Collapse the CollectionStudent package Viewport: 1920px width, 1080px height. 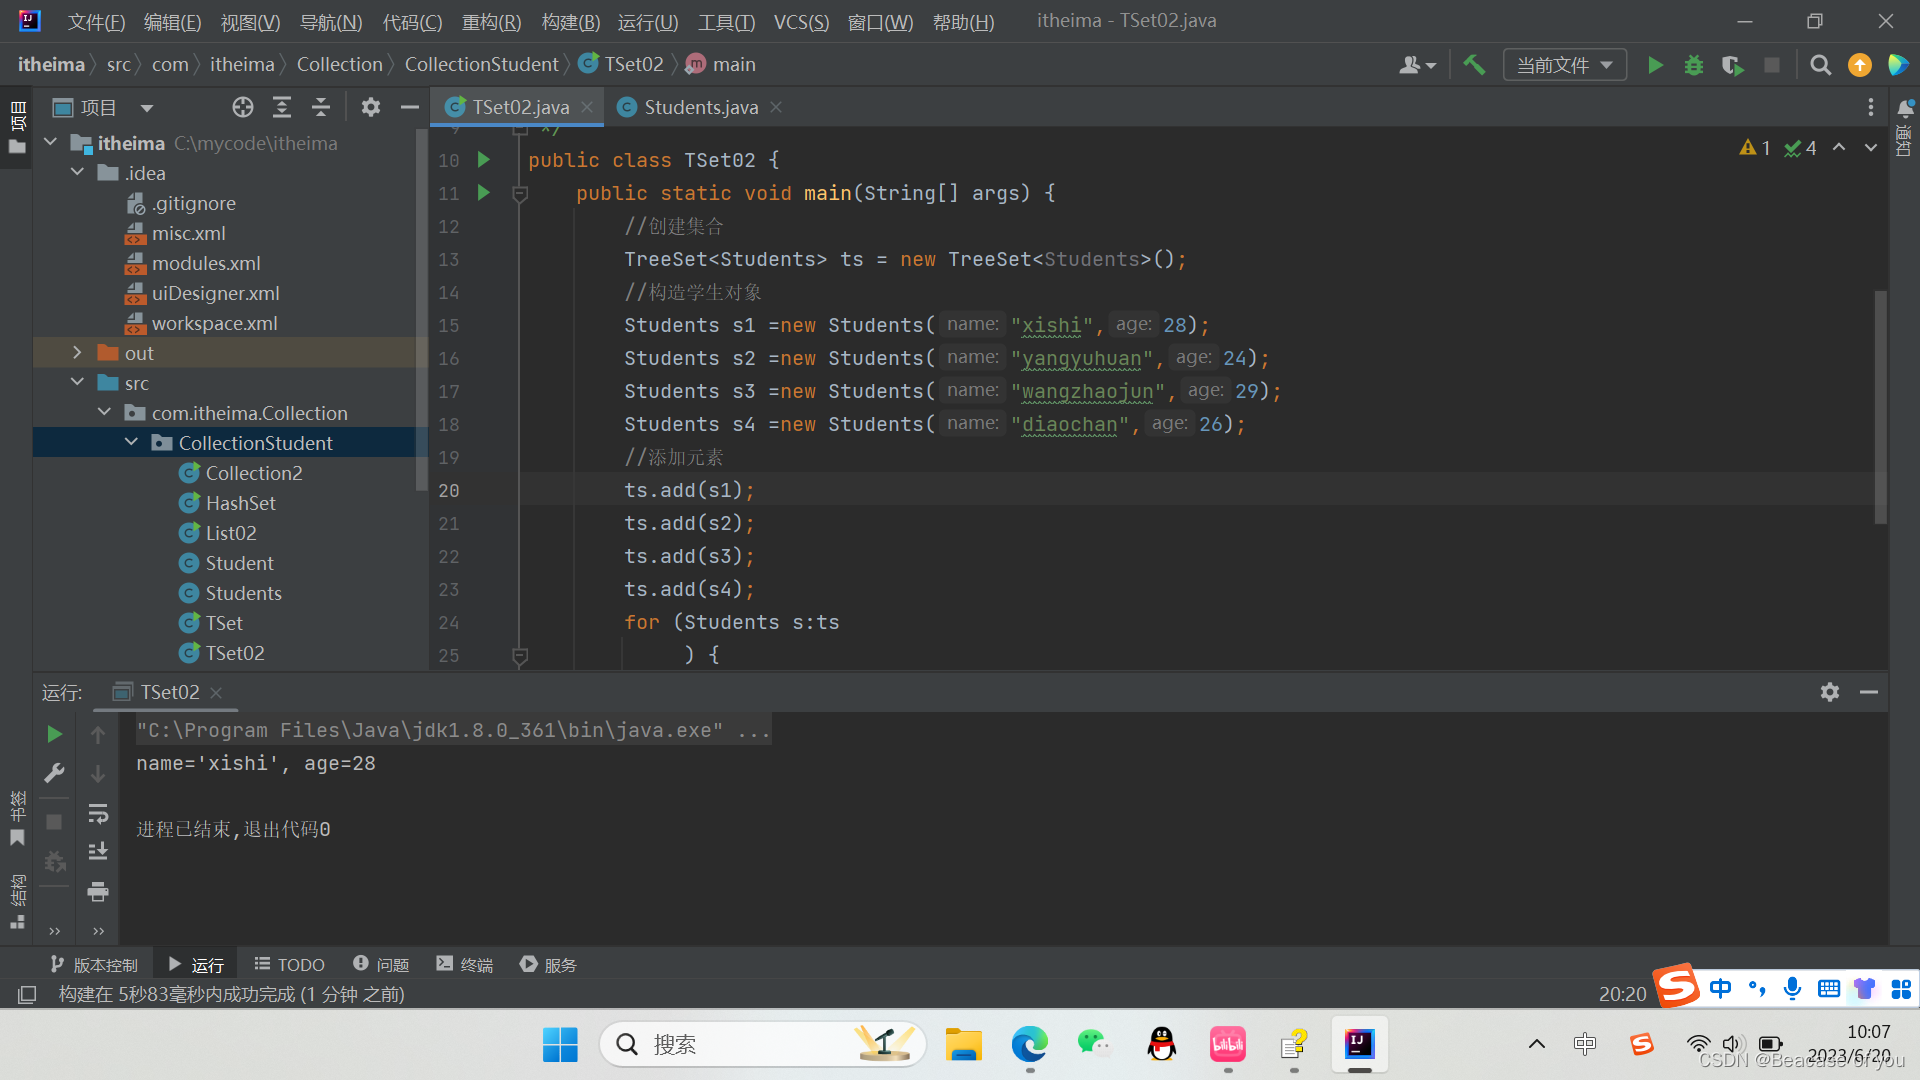pyautogui.click(x=131, y=443)
